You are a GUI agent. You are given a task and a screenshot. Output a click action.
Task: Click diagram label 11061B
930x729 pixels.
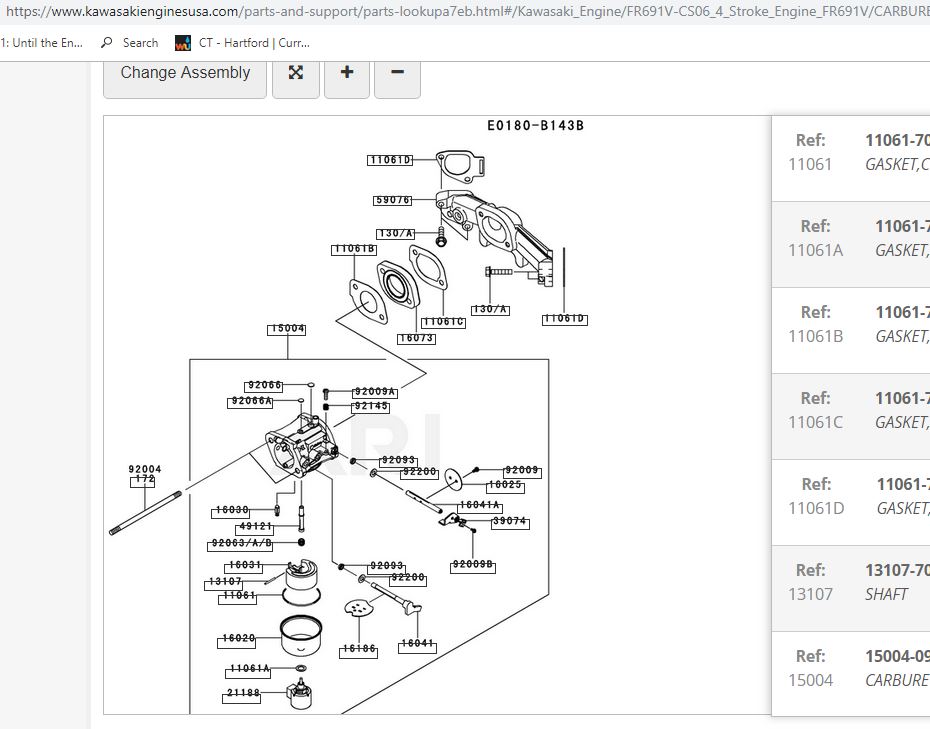[x=353, y=250]
